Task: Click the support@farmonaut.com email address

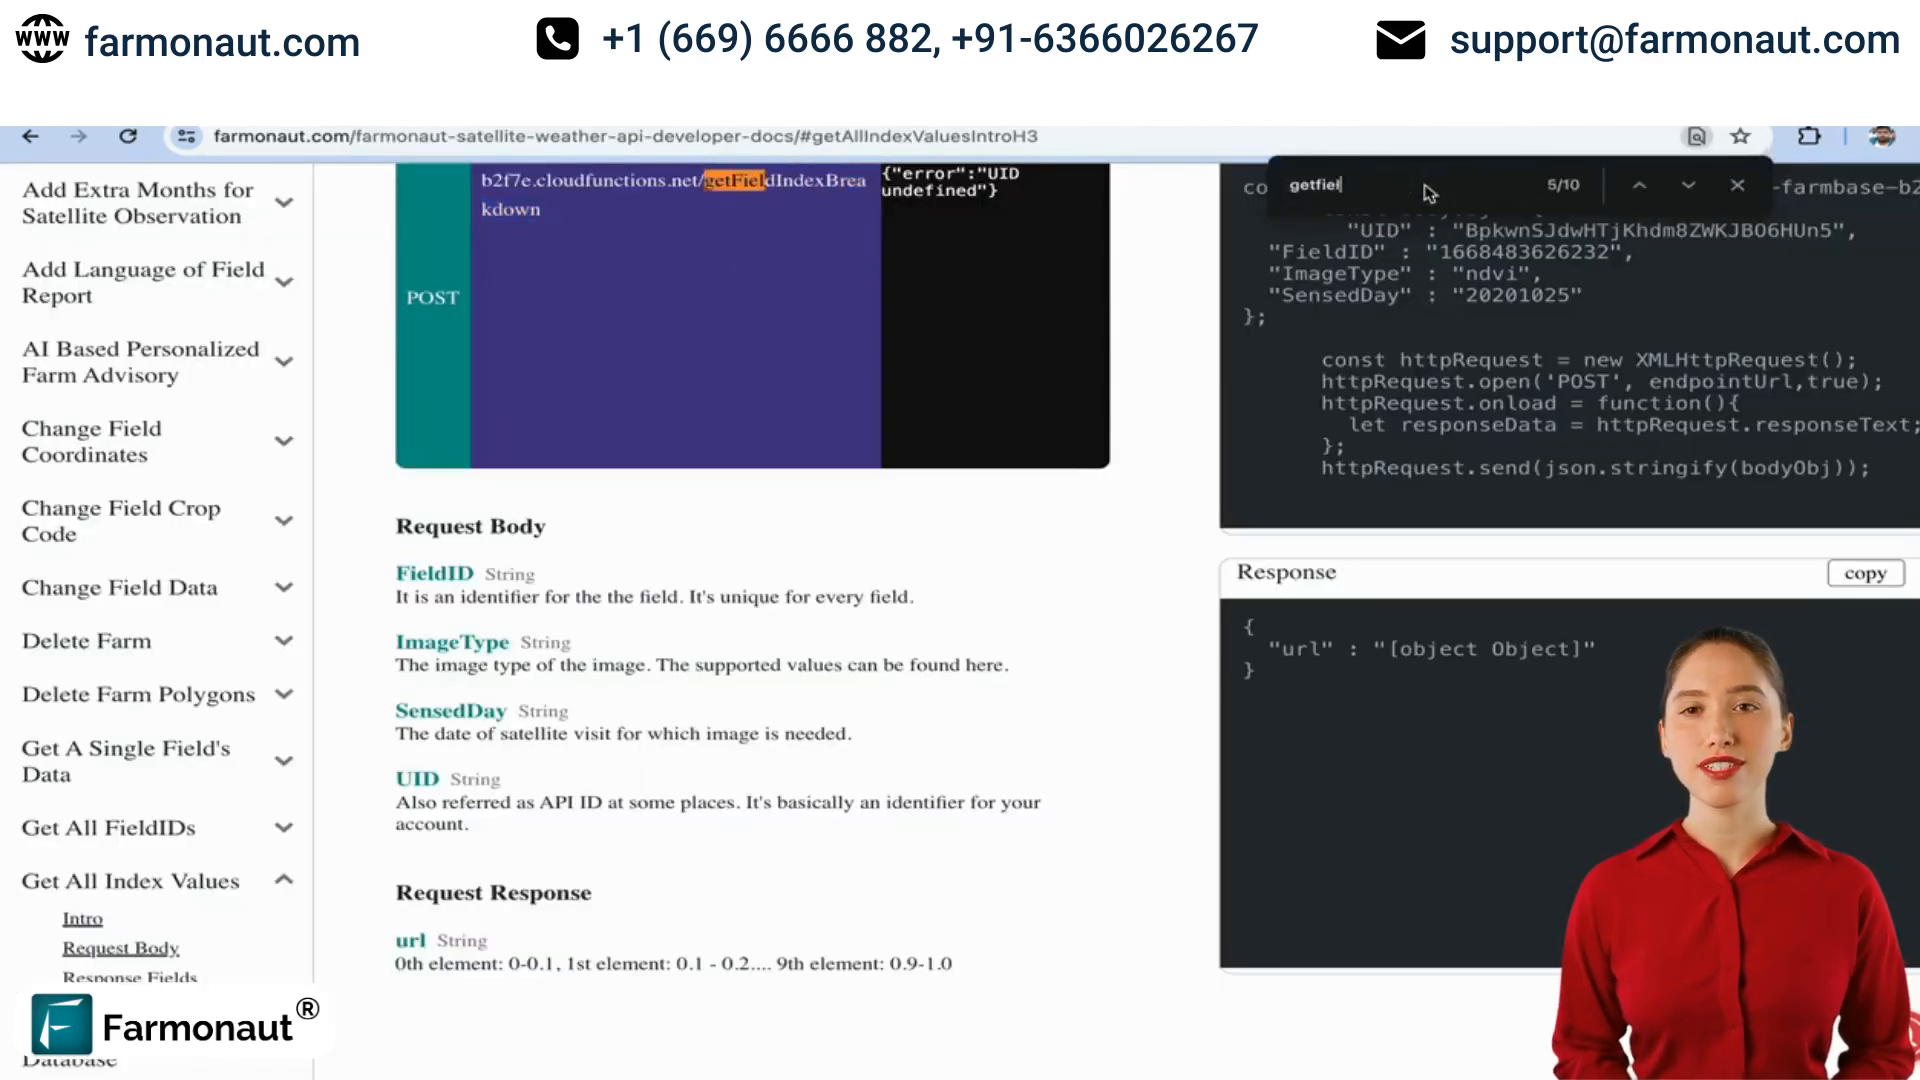Action: [x=1674, y=40]
